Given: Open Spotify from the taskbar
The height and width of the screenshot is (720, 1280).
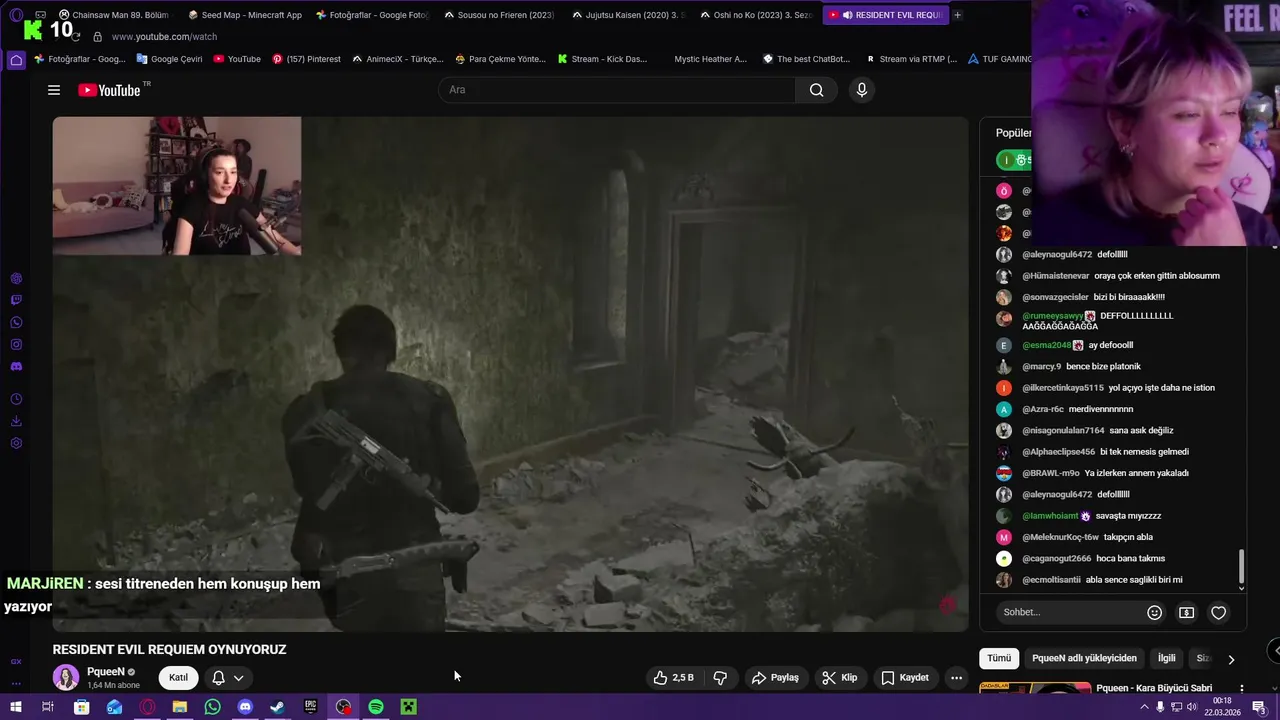Looking at the screenshot, I should [376, 707].
